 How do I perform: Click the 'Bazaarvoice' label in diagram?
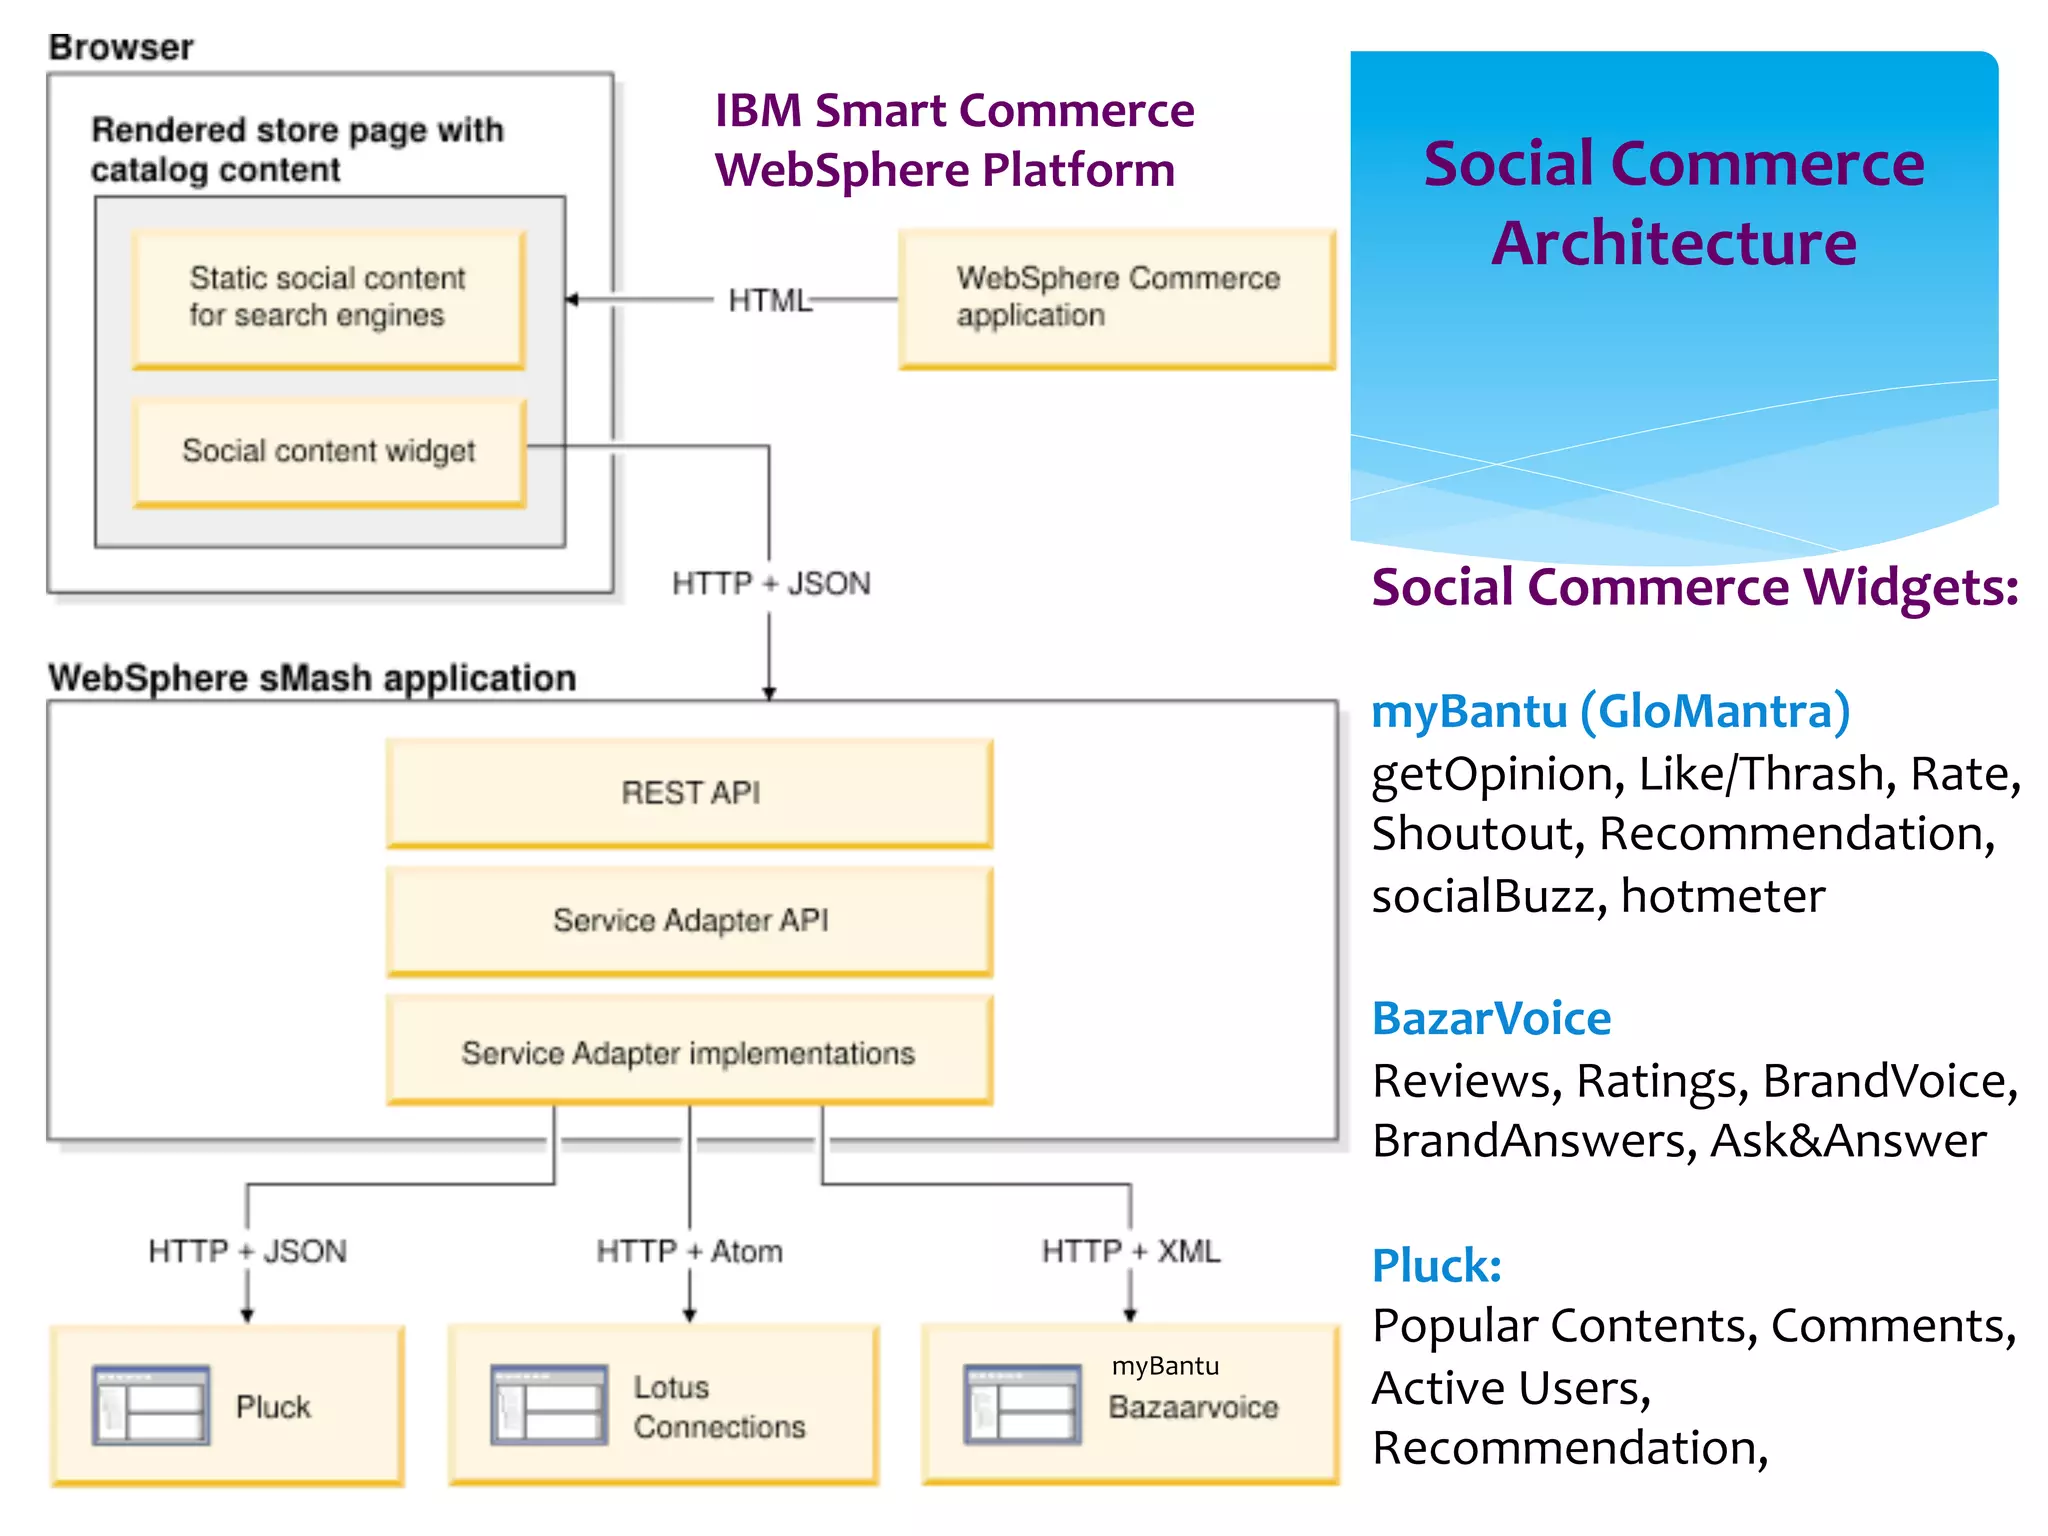click(x=1193, y=1407)
